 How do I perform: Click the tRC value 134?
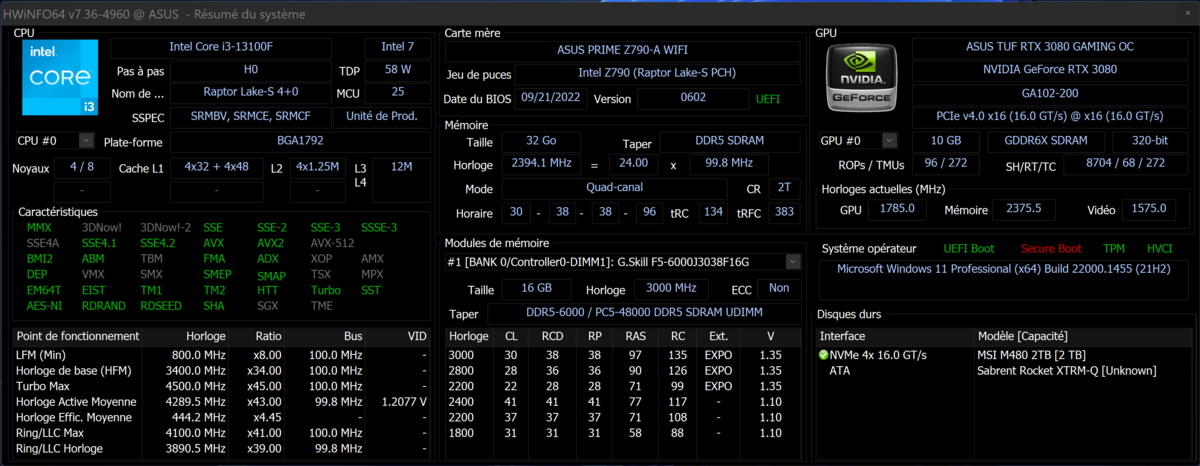[x=714, y=212]
